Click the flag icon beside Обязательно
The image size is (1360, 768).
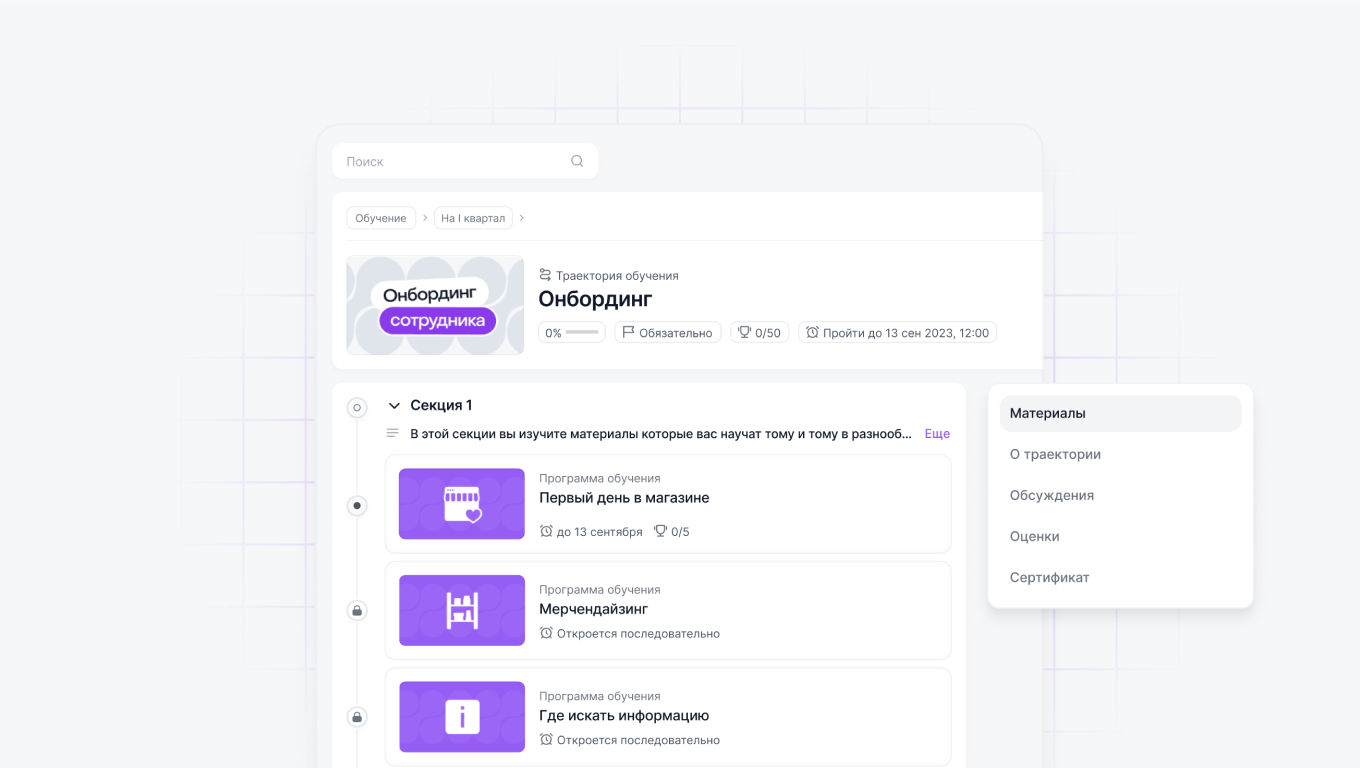pyautogui.click(x=629, y=332)
